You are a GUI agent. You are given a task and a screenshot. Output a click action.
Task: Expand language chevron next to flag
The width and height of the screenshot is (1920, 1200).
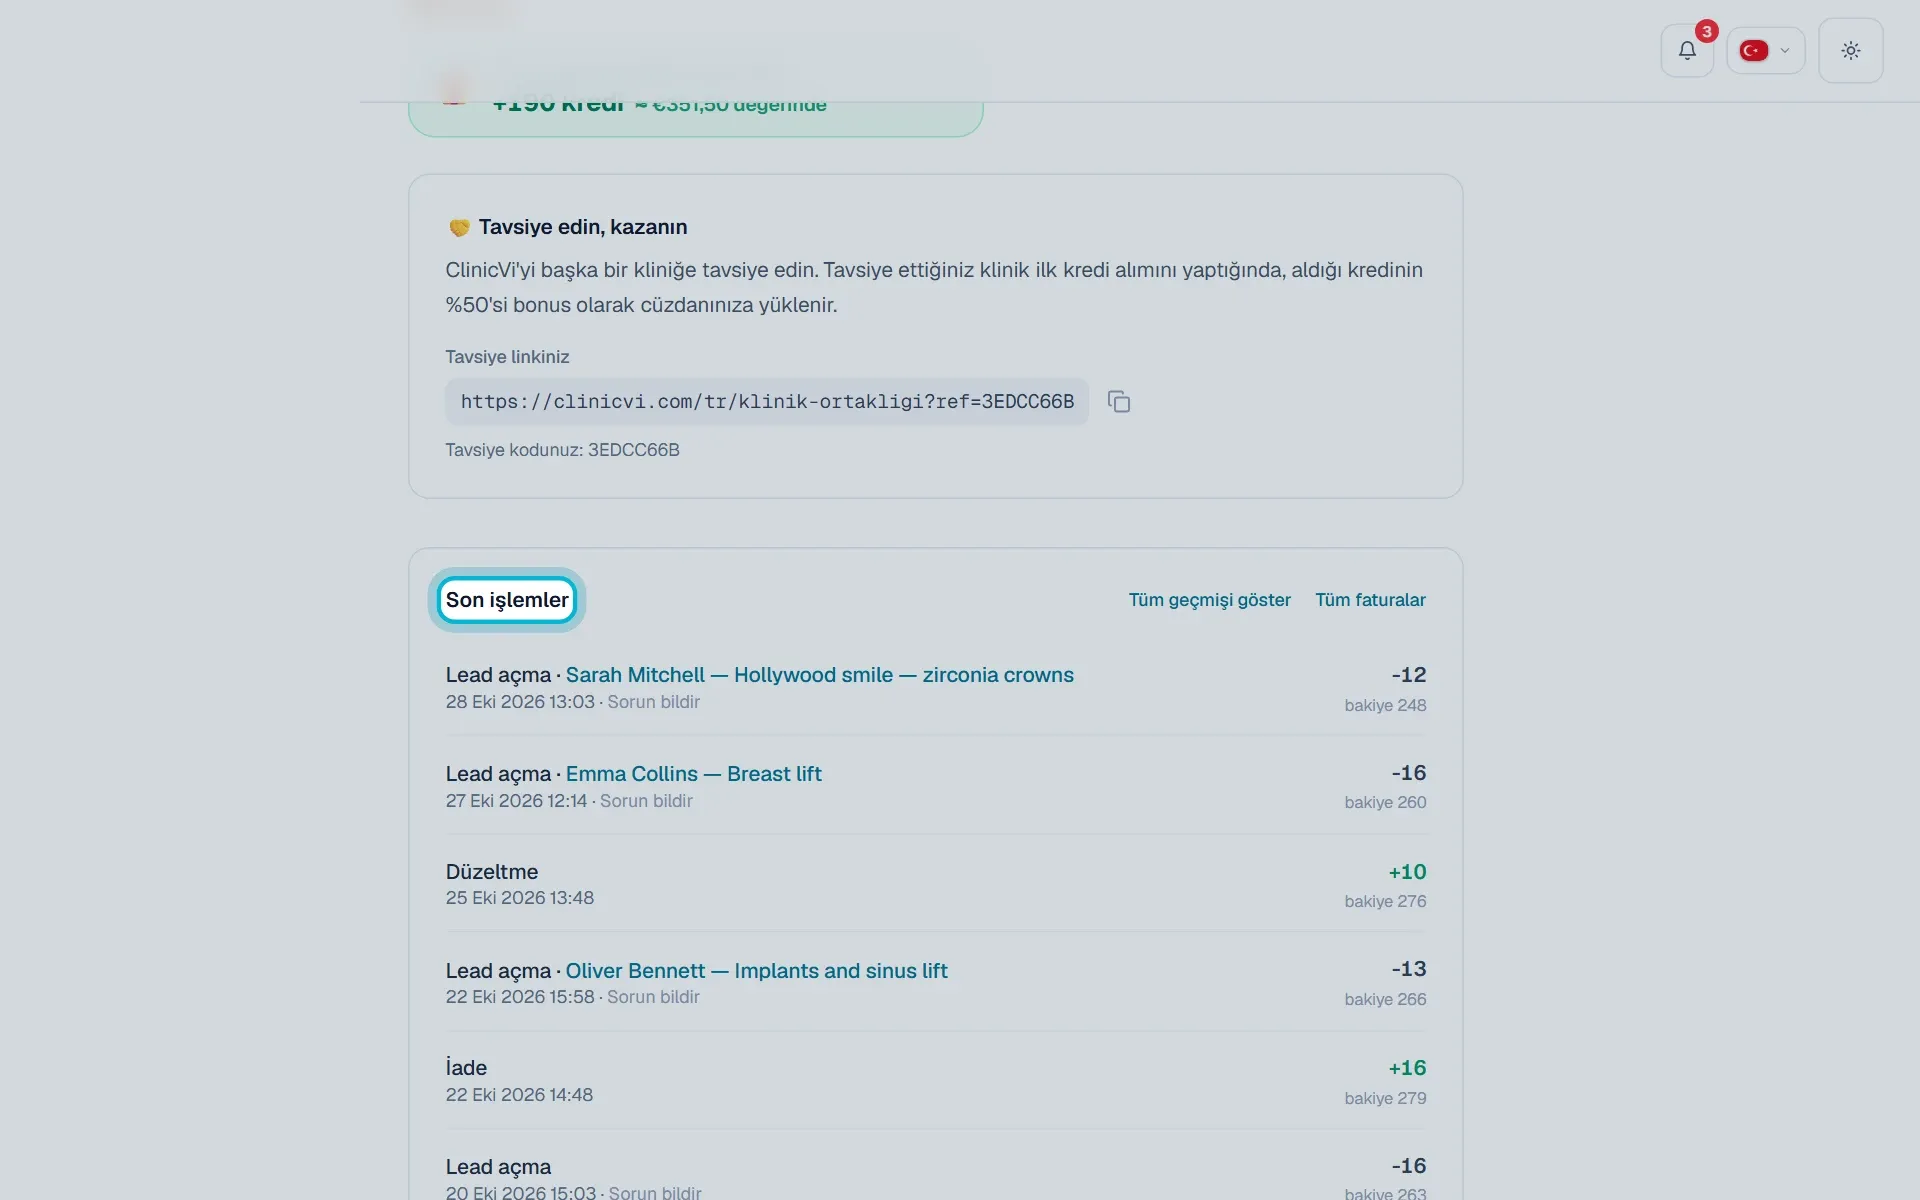pyautogui.click(x=1785, y=51)
